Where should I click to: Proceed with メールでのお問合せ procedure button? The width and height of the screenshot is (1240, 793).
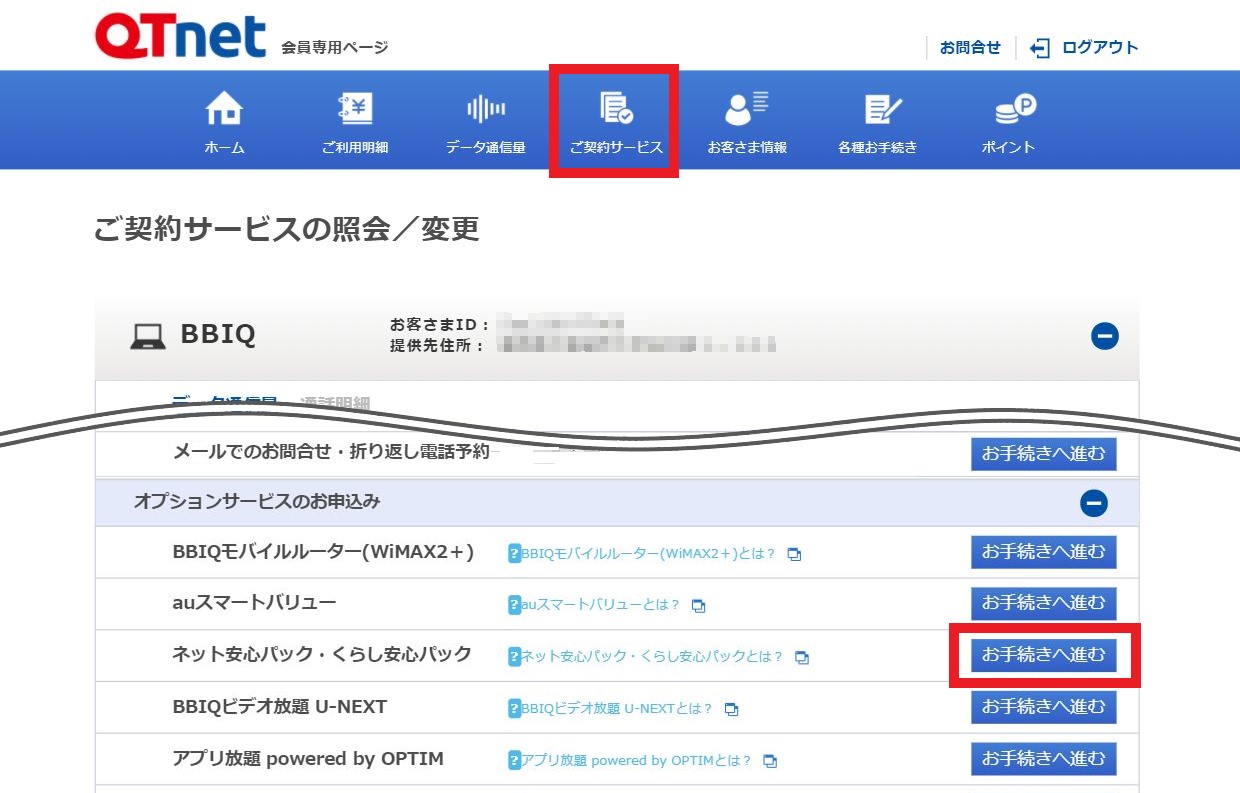coord(1043,454)
